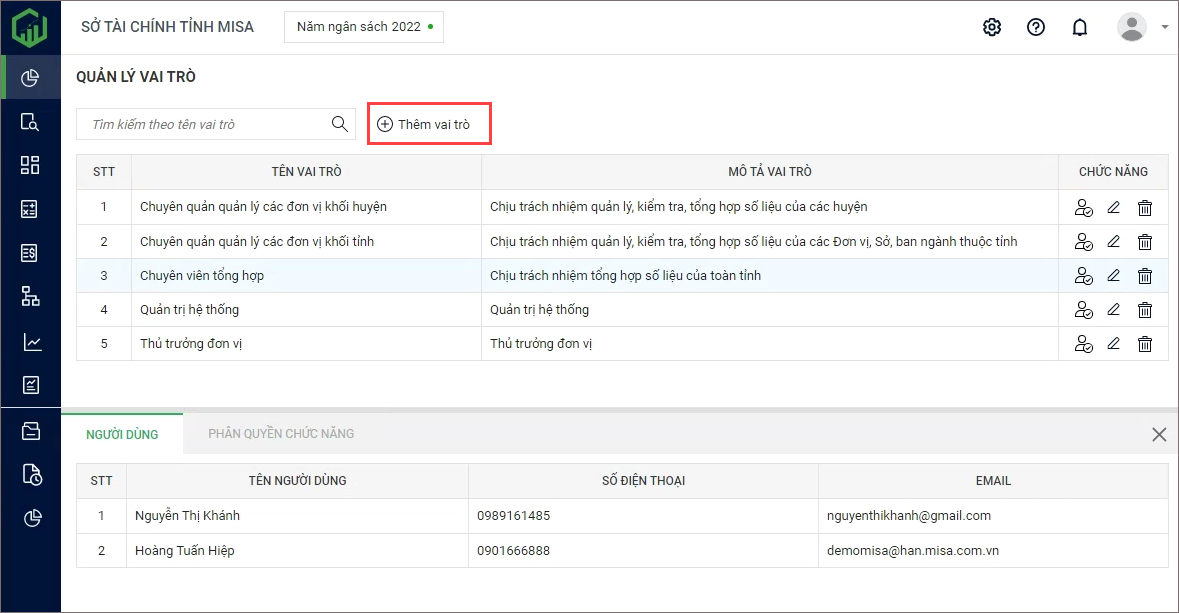Select the Người dùng tab
Image resolution: width=1179 pixels, height=613 pixels.
click(122, 434)
